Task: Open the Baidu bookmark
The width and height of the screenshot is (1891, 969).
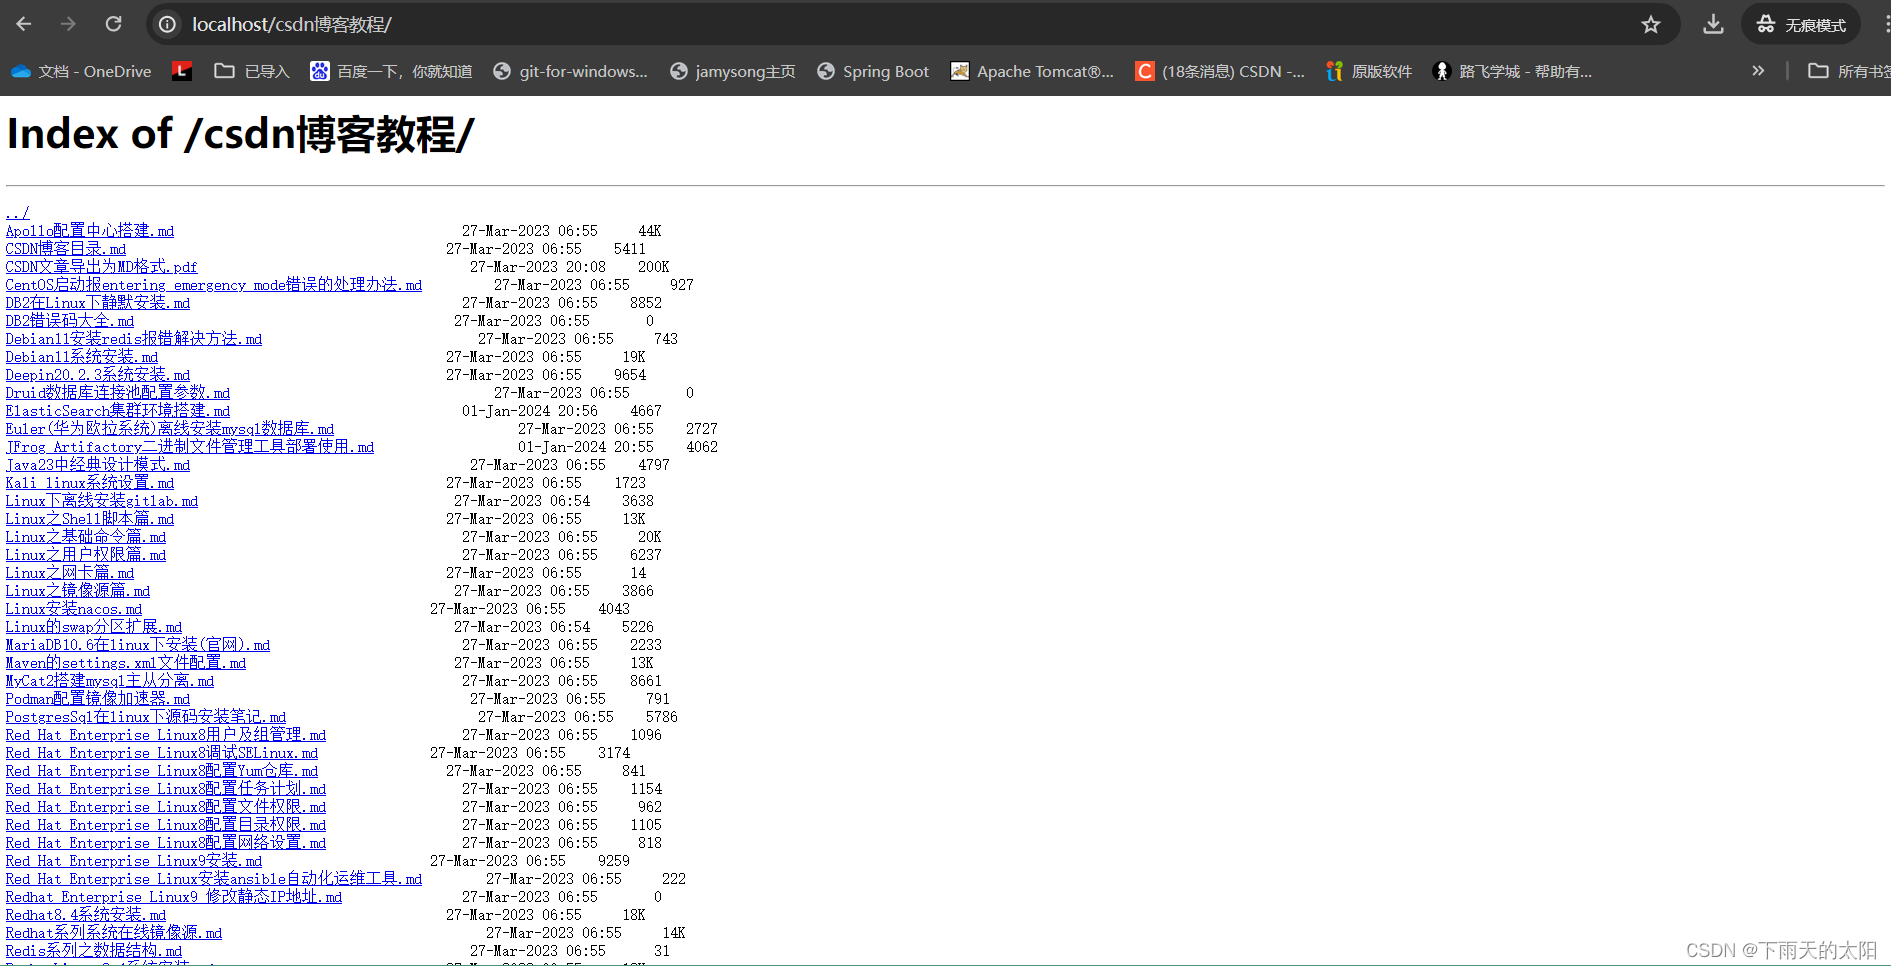Action: click(x=391, y=71)
